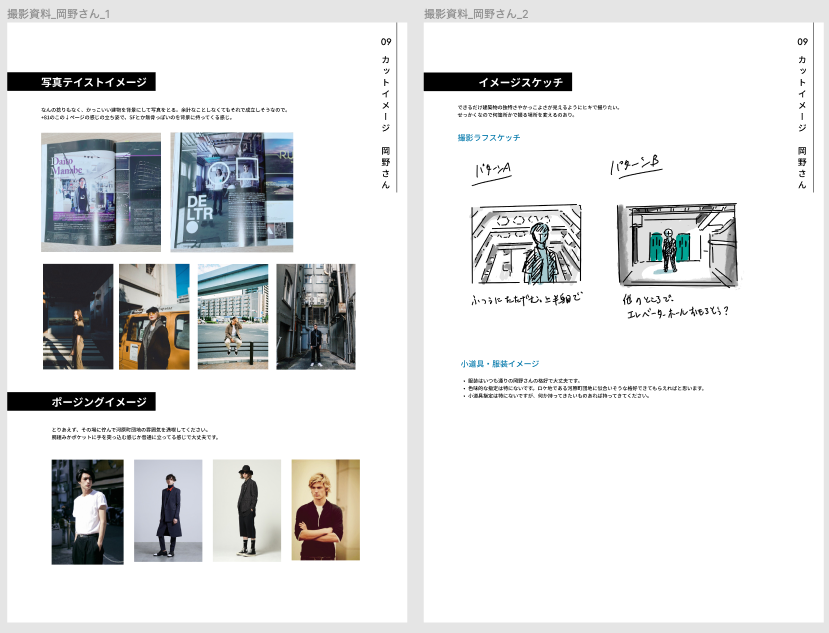Select the blond man crossed-arms photo
This screenshot has width=829, height=633.
[x=325, y=510]
